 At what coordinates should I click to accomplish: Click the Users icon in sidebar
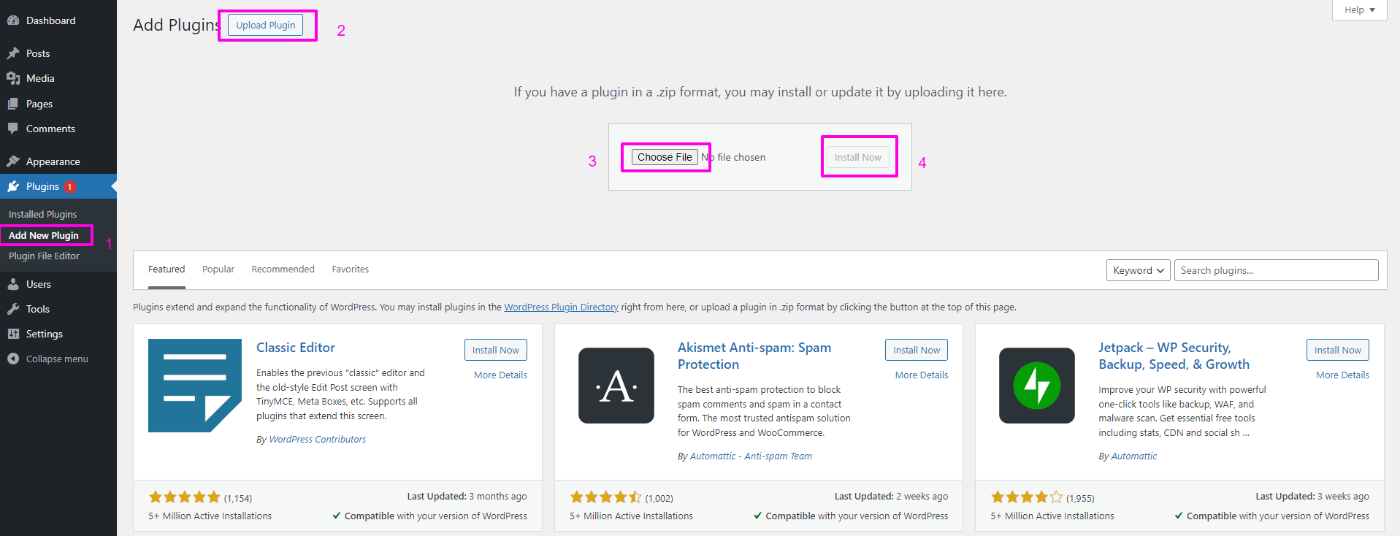(x=13, y=285)
